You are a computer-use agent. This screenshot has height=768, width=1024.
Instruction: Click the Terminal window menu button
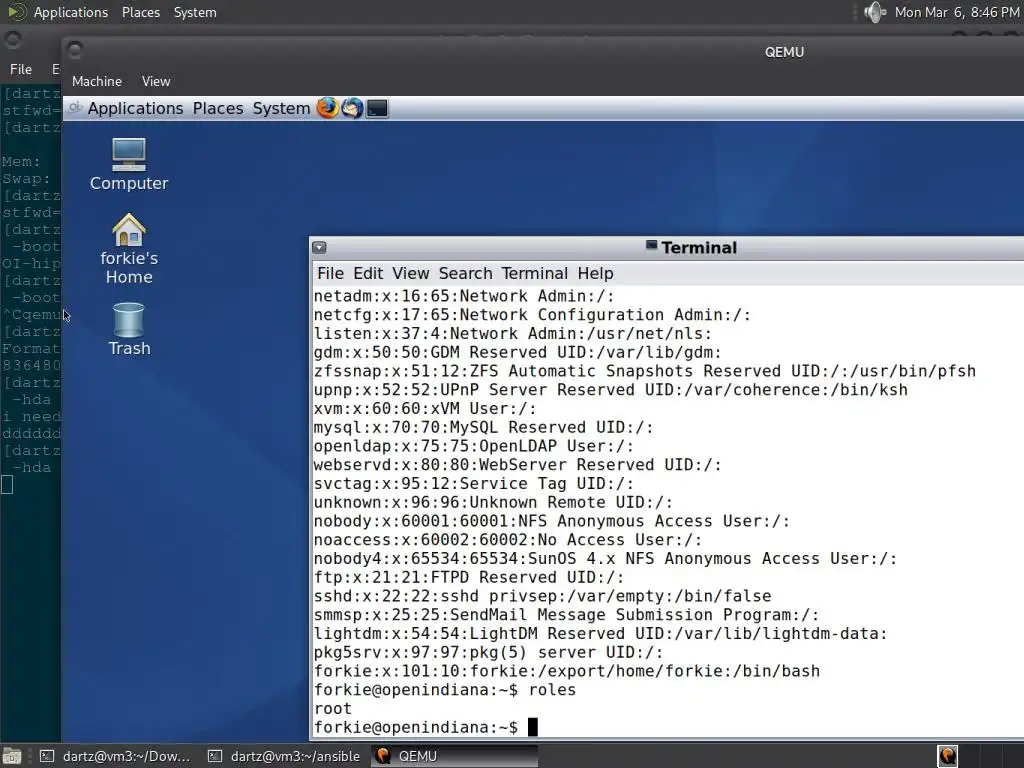tap(319, 248)
